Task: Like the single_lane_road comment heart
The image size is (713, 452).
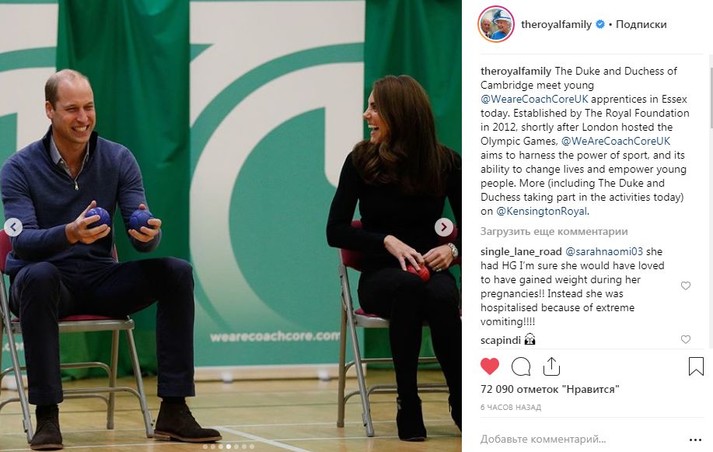Action: click(x=686, y=286)
